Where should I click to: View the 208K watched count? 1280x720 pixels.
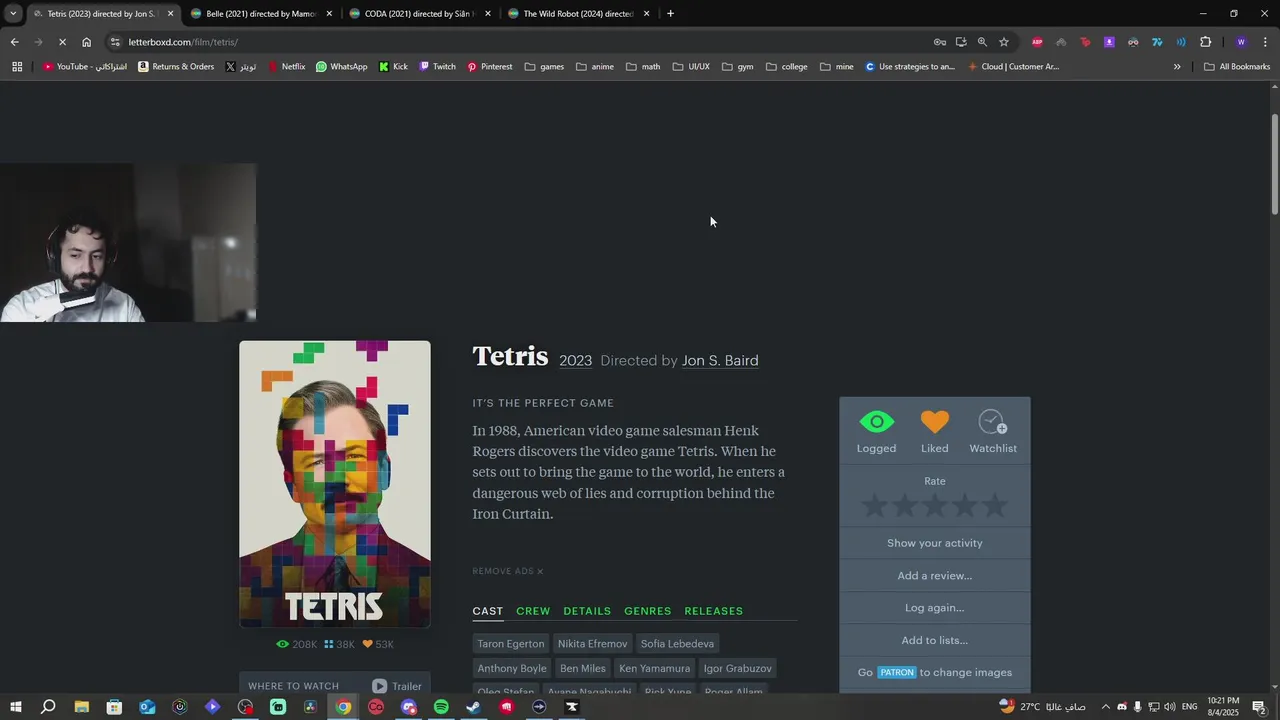tap(297, 644)
